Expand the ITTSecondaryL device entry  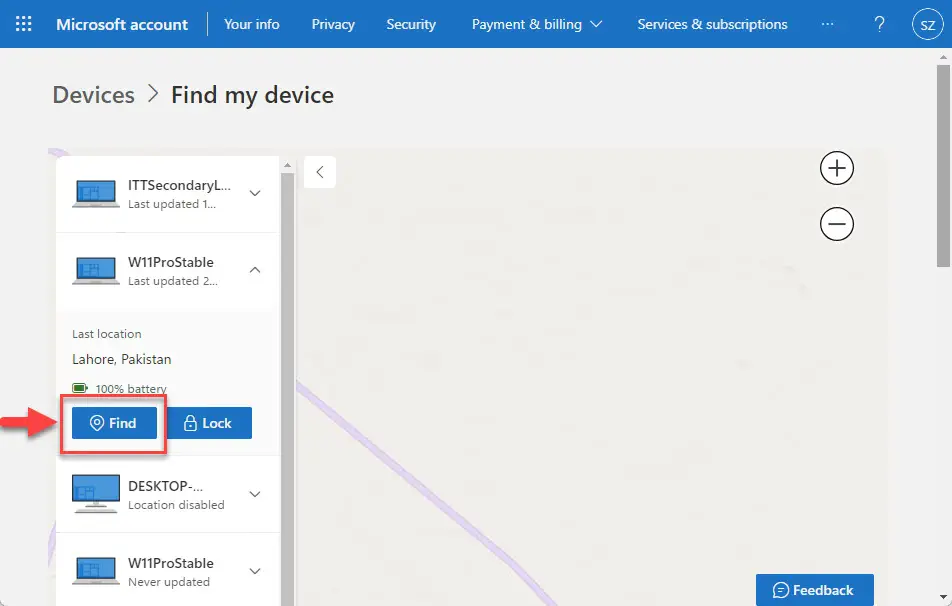tap(255, 193)
